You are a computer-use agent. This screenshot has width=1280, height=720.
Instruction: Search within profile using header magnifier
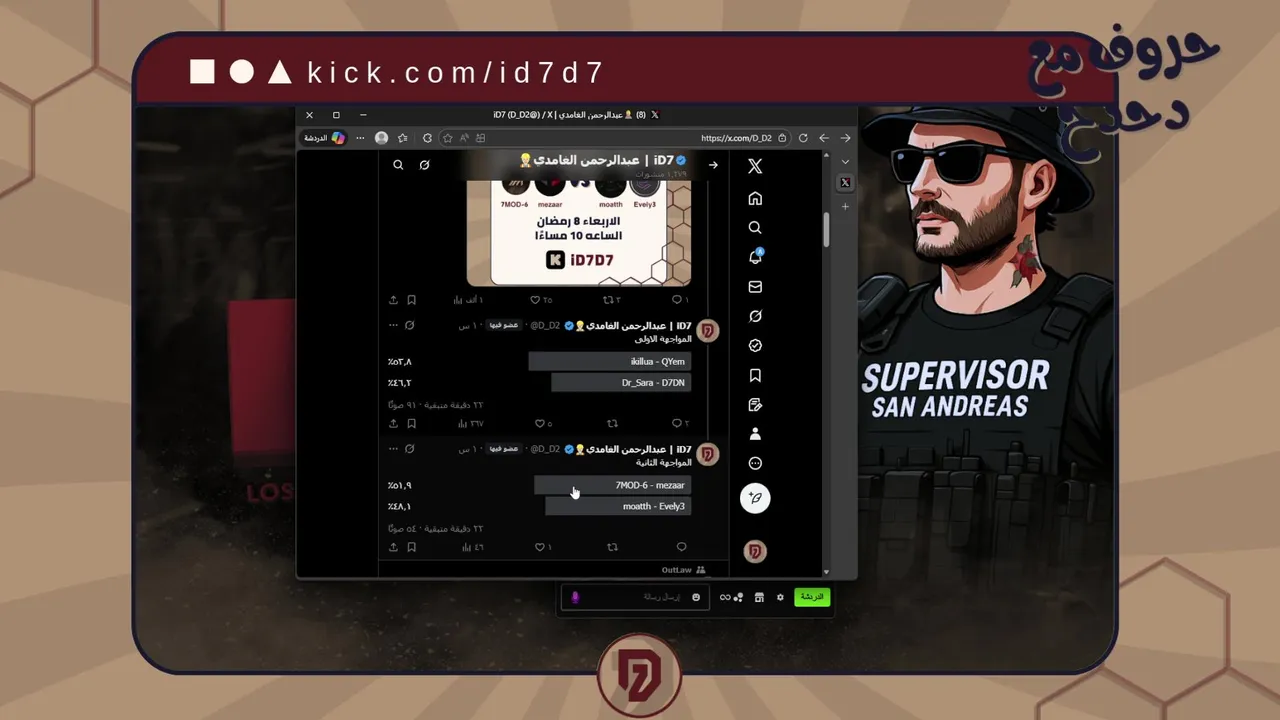(x=398, y=165)
